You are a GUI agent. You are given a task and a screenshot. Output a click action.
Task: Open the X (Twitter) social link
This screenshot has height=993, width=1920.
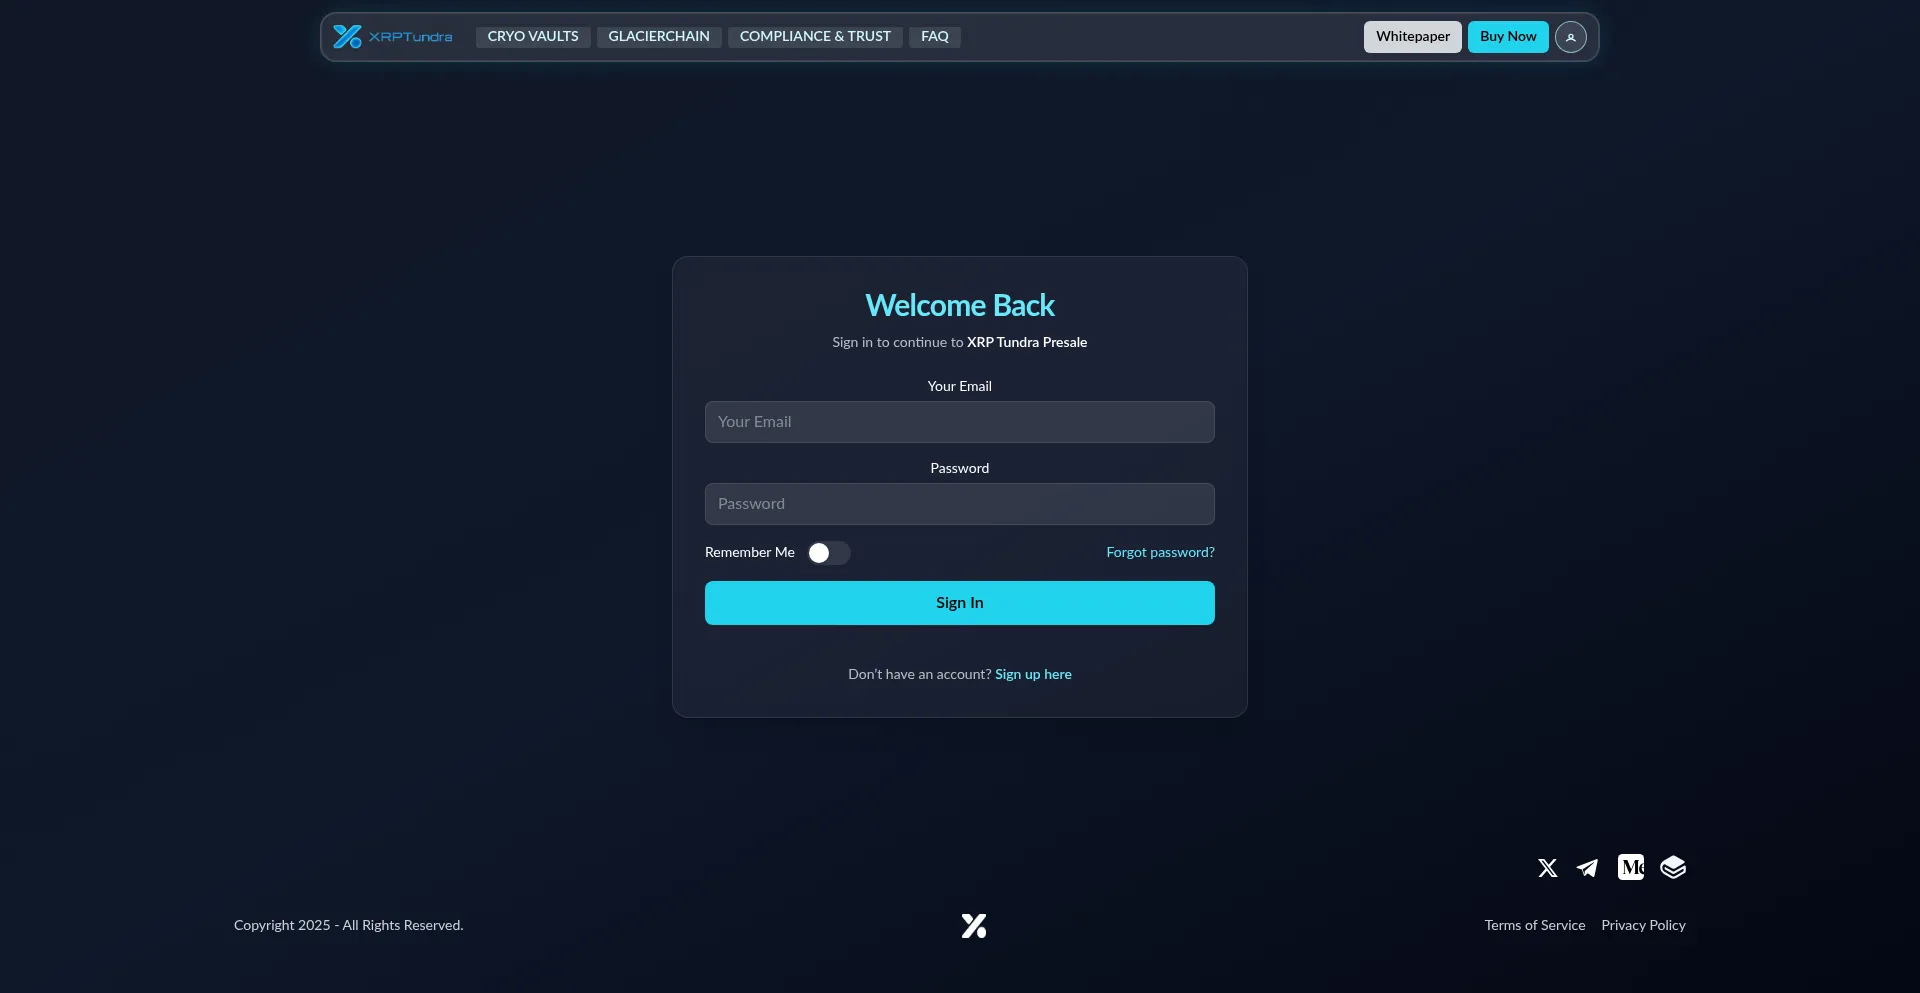pyautogui.click(x=1547, y=868)
